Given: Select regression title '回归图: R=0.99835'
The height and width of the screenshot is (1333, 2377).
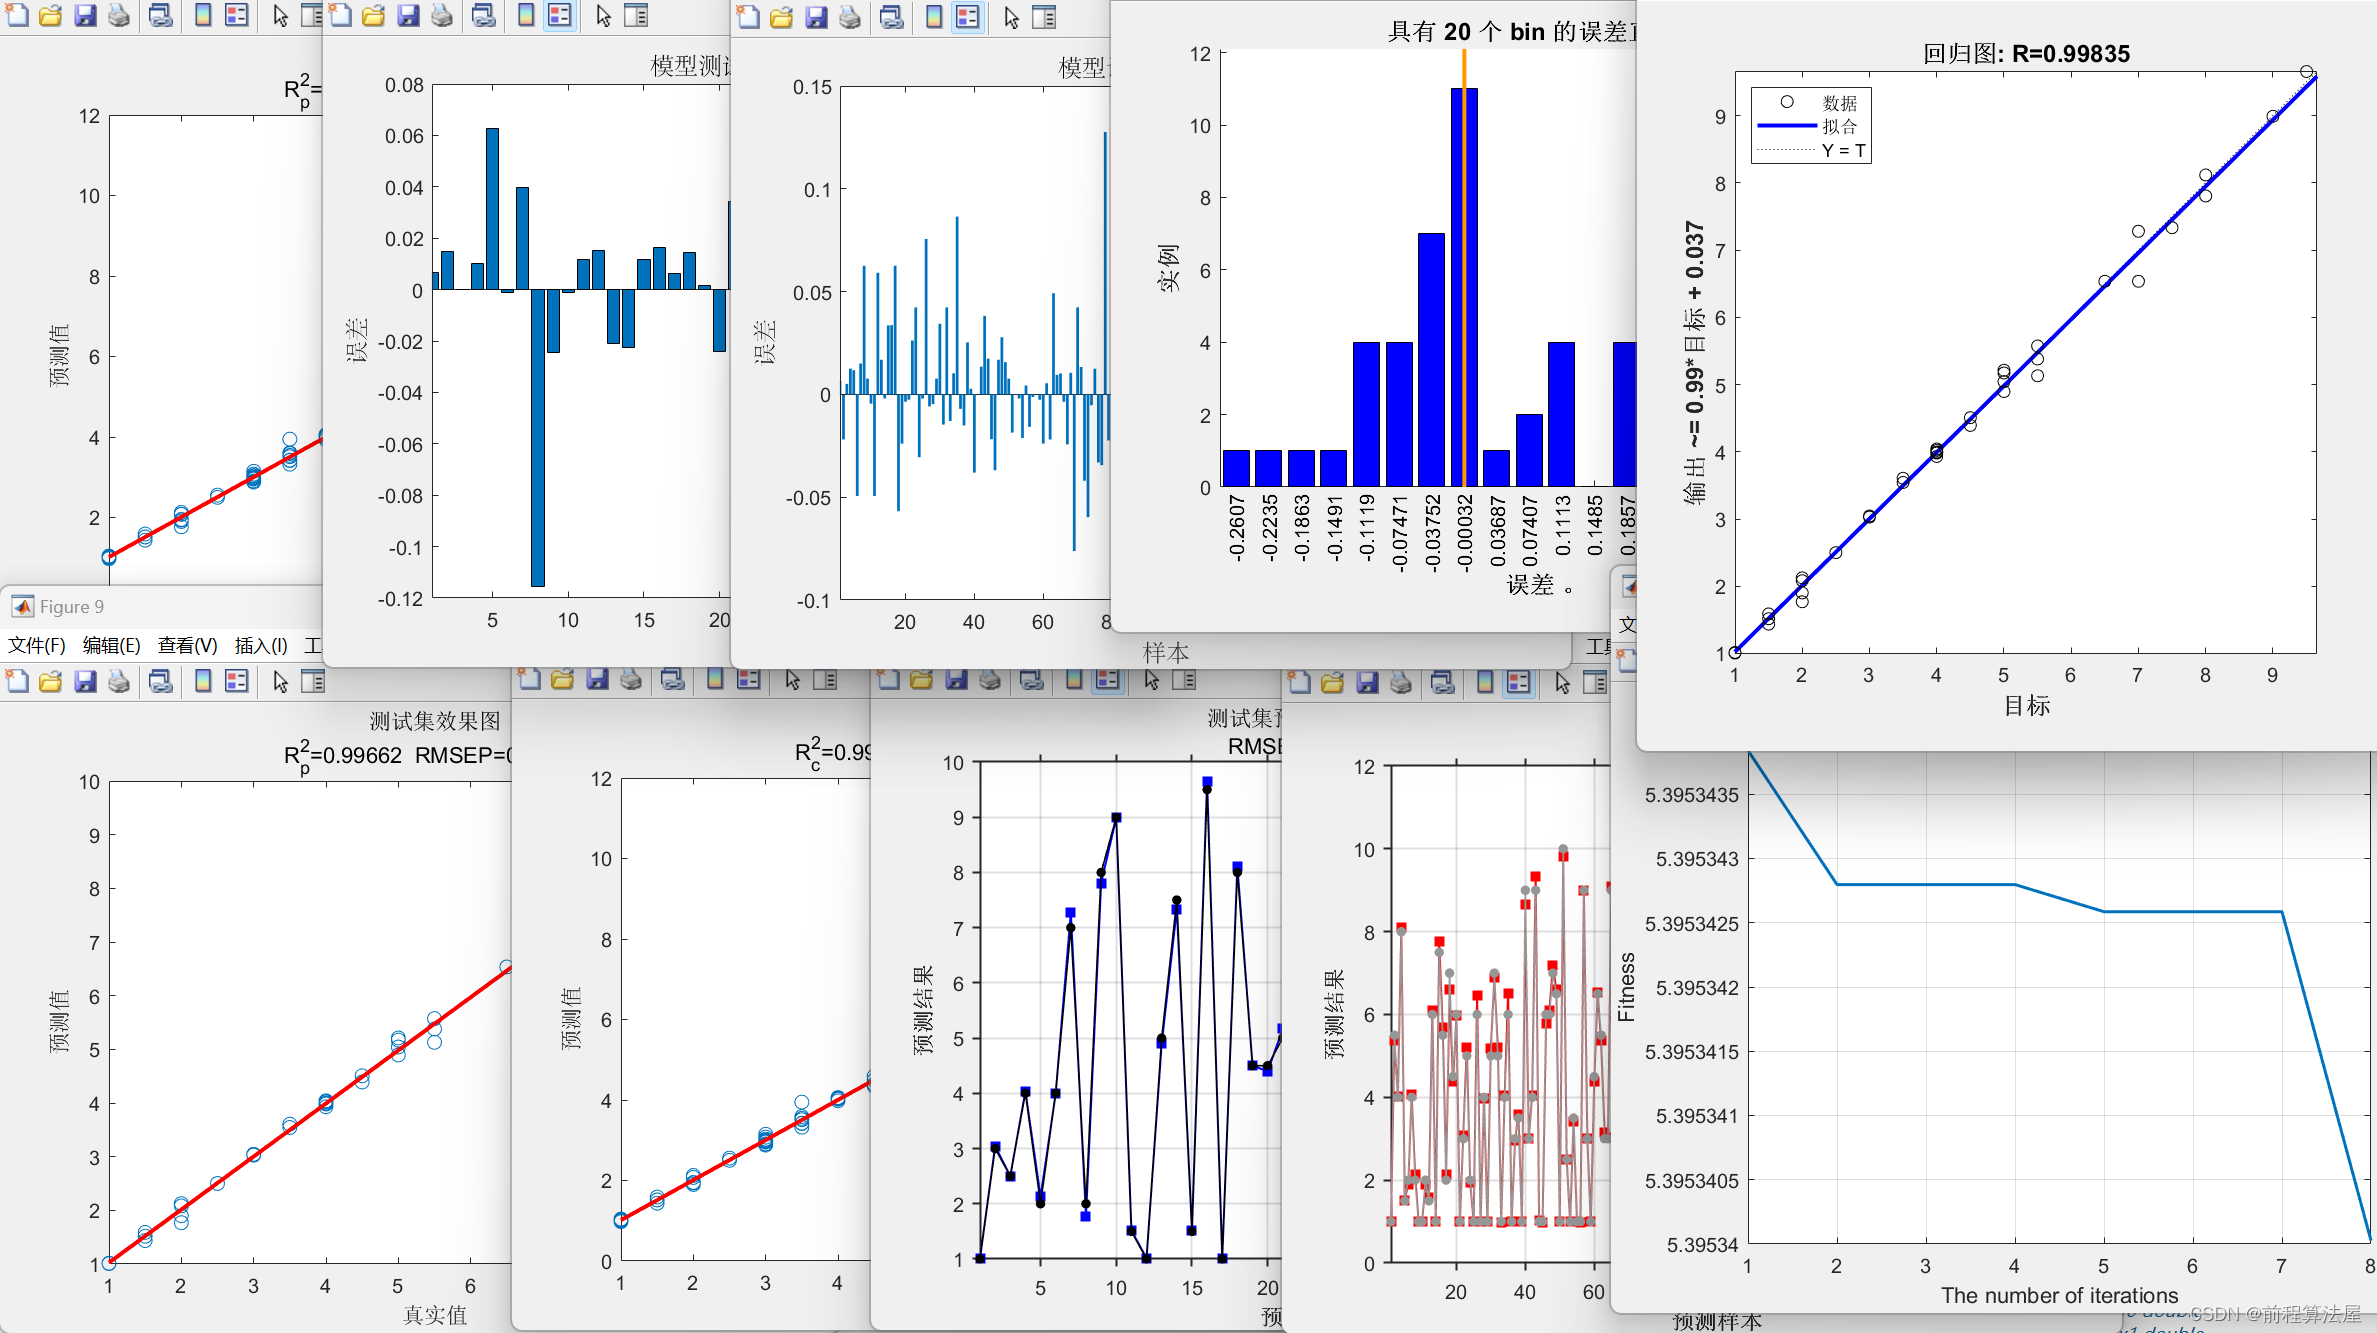Looking at the screenshot, I should tap(2026, 54).
